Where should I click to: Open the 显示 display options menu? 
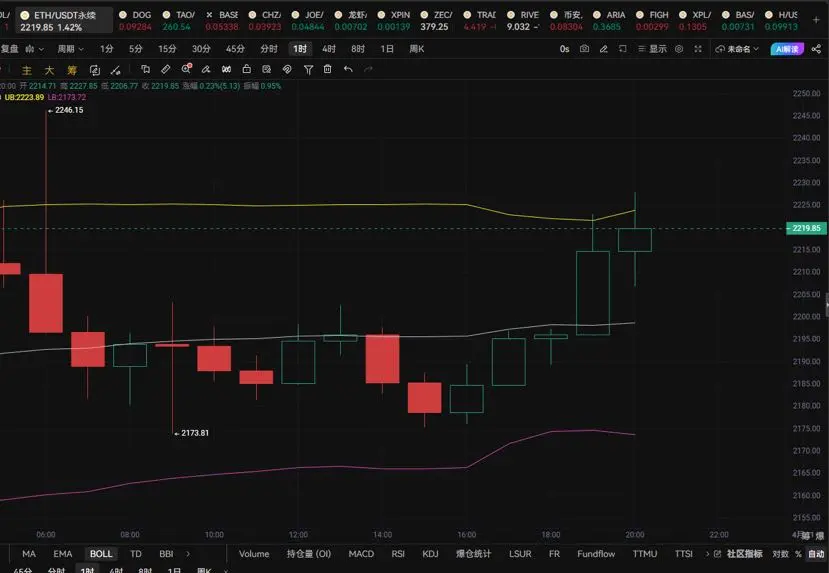coord(652,49)
